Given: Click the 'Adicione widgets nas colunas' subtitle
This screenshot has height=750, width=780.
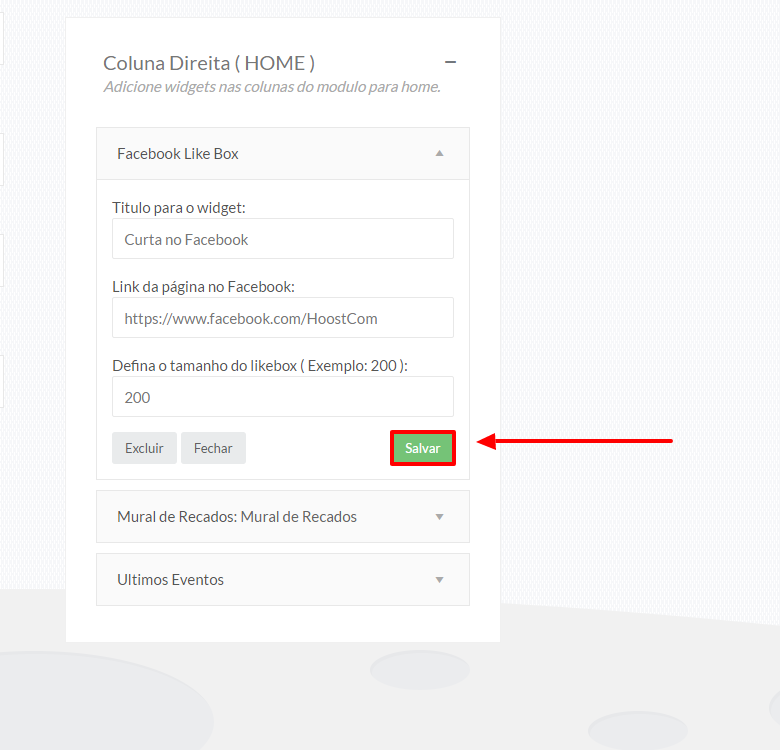Looking at the screenshot, I should [272, 87].
